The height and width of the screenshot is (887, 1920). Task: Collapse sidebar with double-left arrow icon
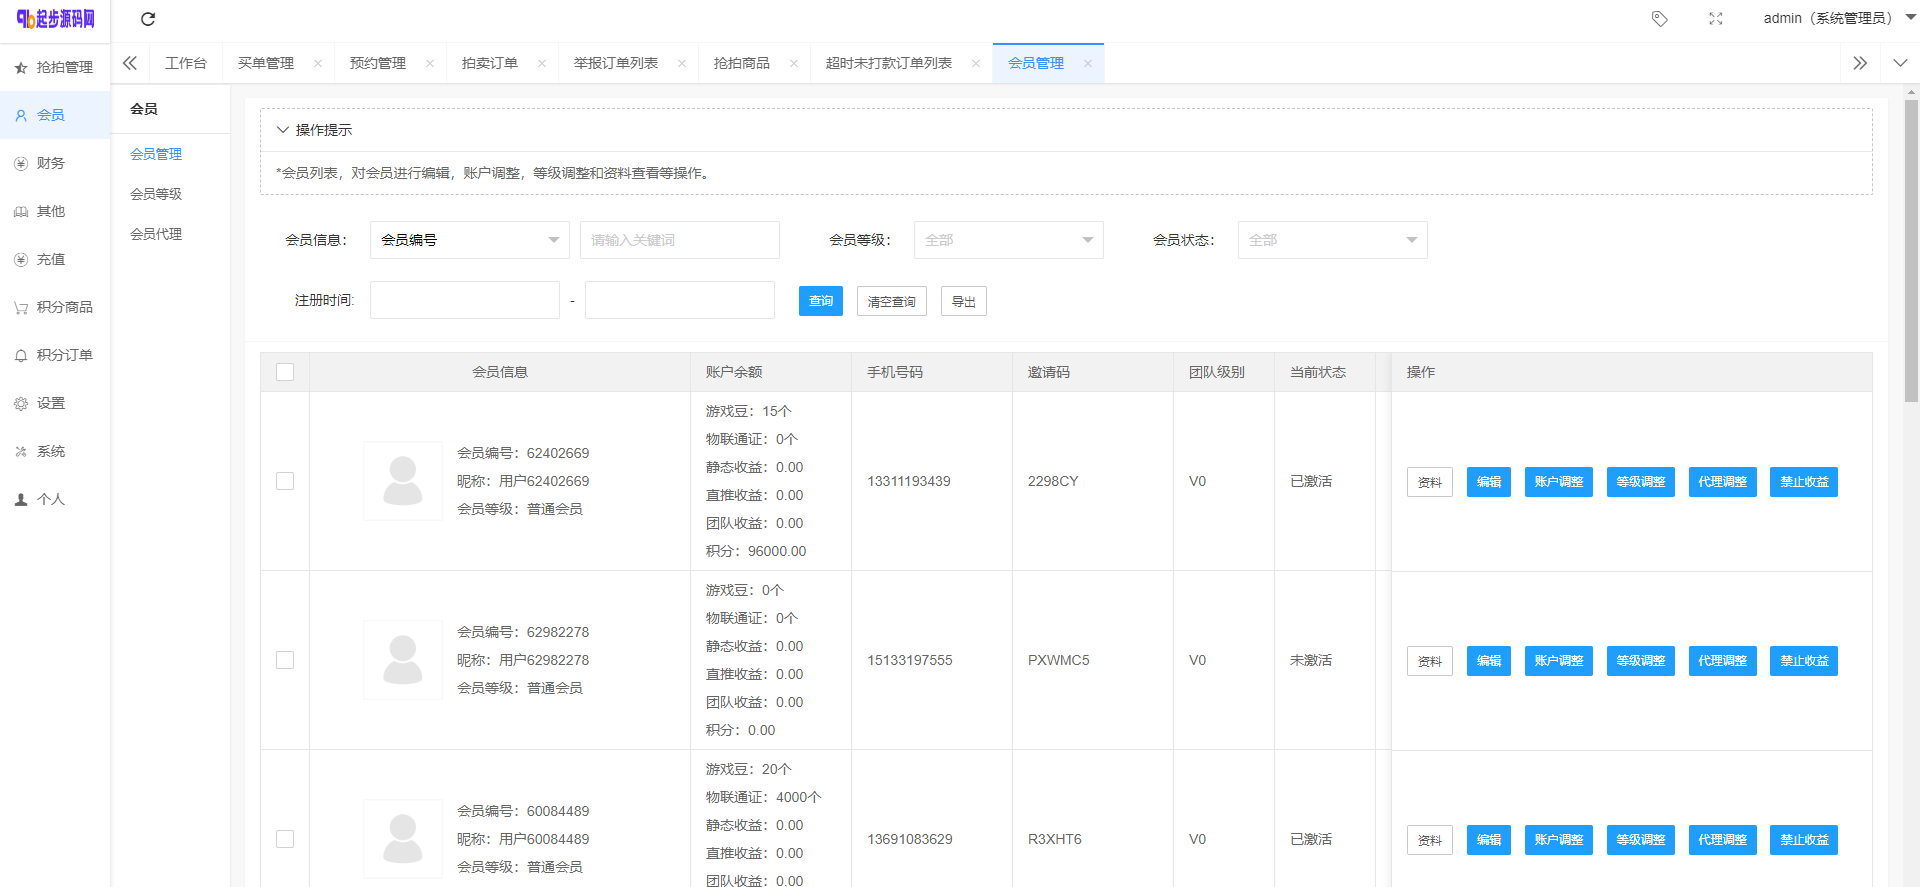coord(130,63)
